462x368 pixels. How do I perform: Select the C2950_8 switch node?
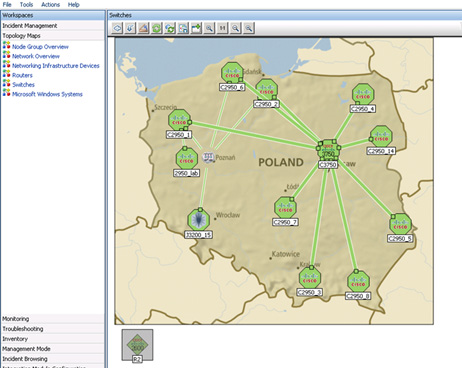click(358, 281)
